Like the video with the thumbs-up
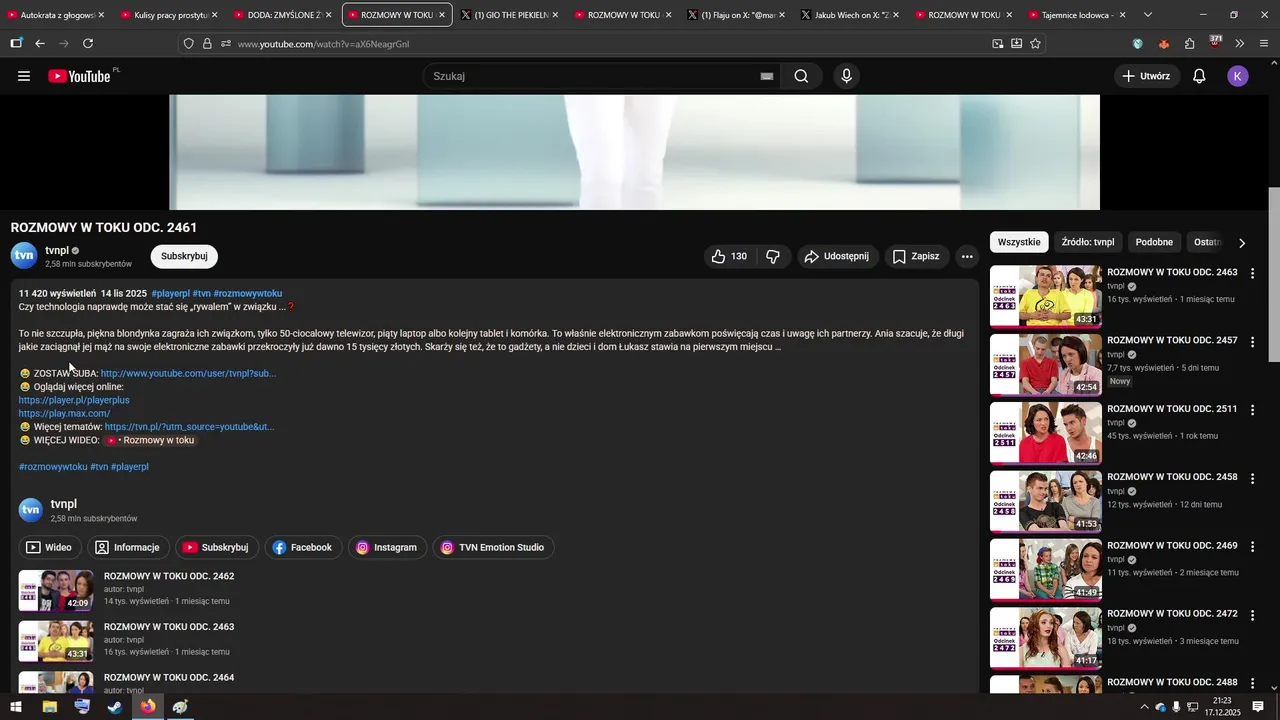The width and height of the screenshot is (1280, 720). pos(729,256)
